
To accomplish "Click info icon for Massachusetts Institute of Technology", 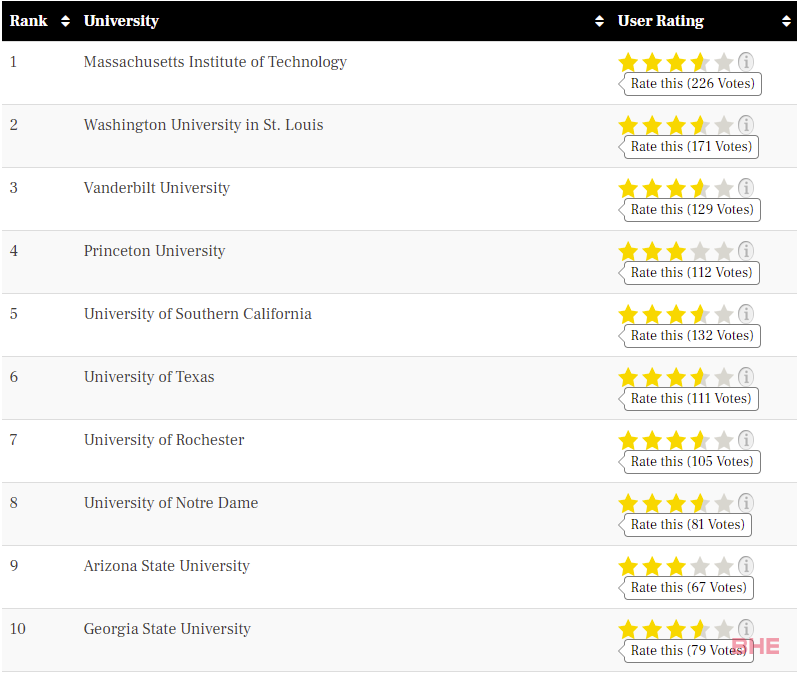I will click(x=746, y=62).
